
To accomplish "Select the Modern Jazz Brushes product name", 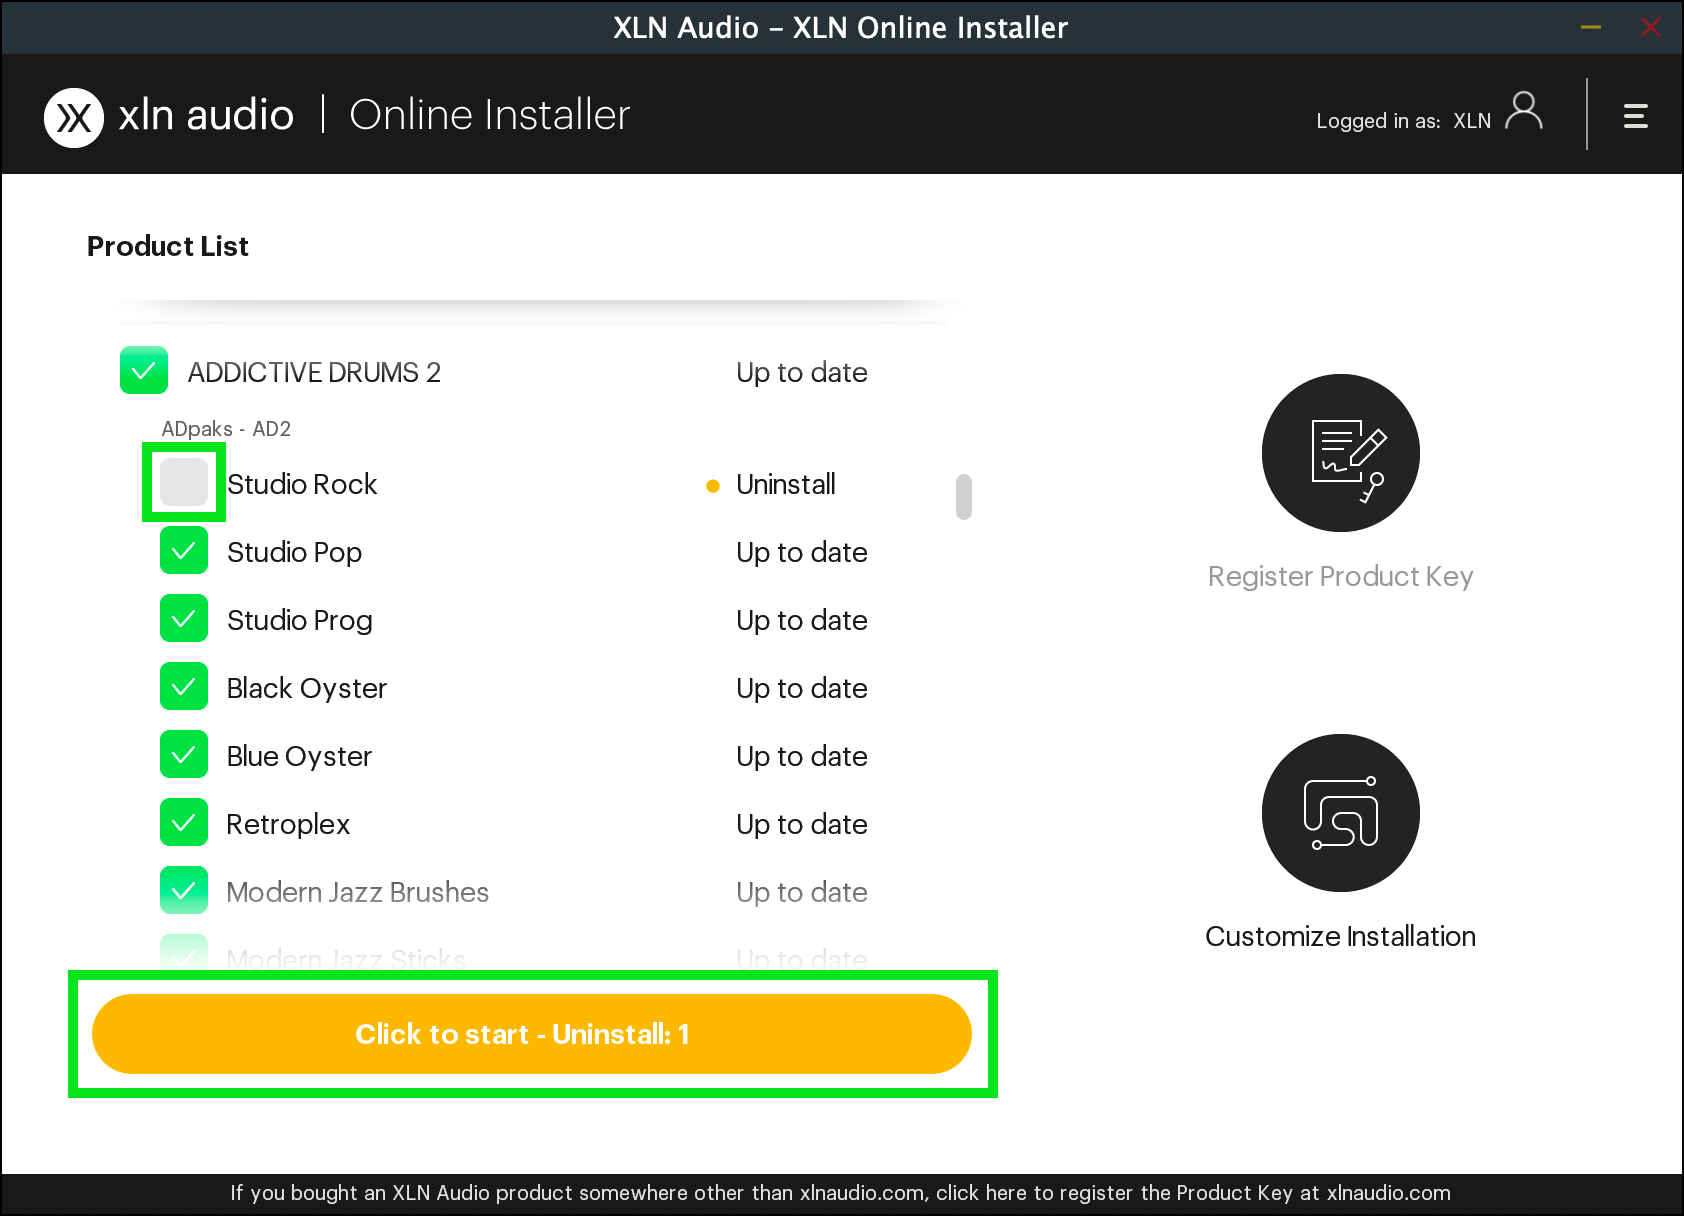I will click(358, 892).
